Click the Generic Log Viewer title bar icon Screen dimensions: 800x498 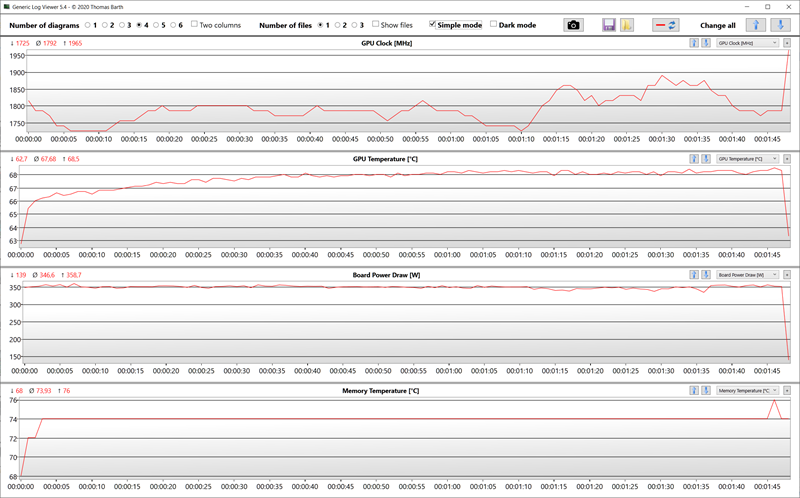click(7, 7)
